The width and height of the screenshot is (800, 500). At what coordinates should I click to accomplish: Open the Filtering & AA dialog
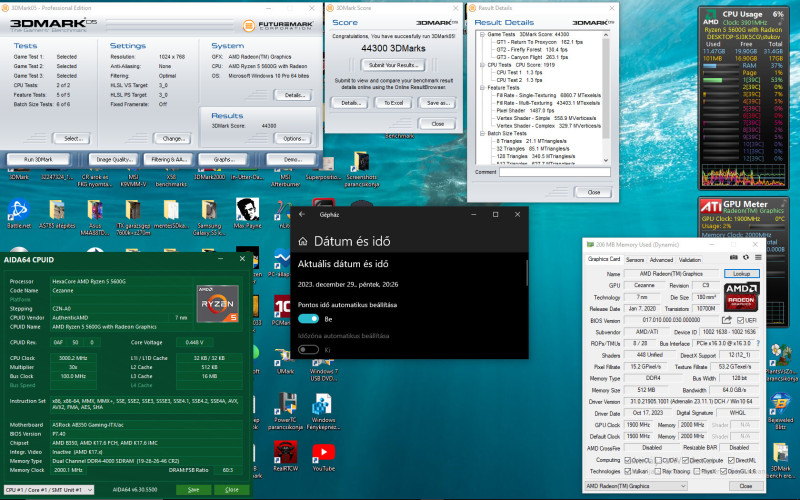(x=168, y=159)
